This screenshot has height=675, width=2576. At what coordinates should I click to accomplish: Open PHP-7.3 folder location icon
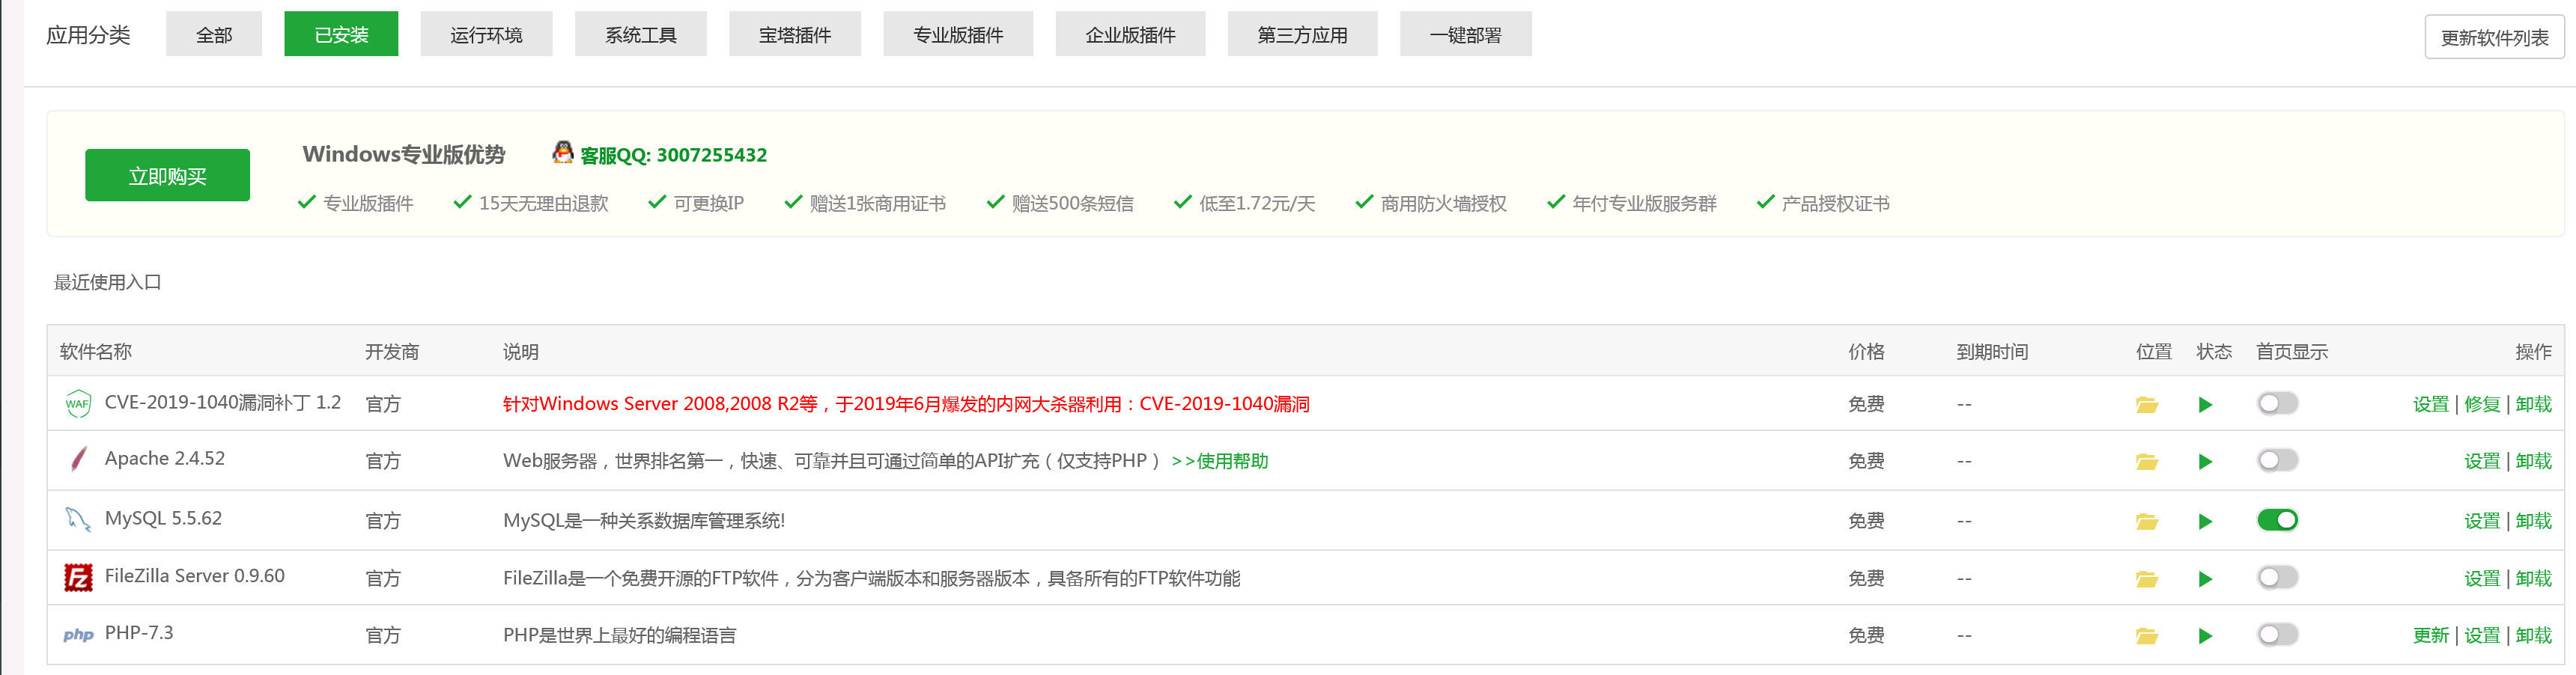coord(2146,637)
